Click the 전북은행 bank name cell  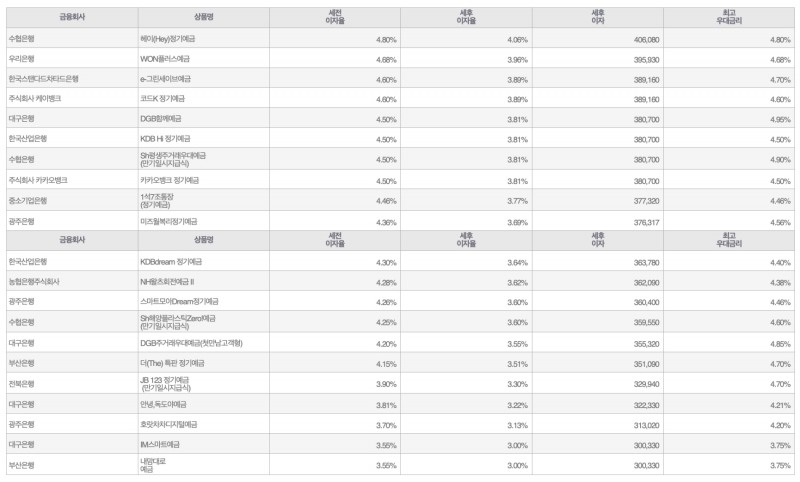pyautogui.click(x=21, y=383)
